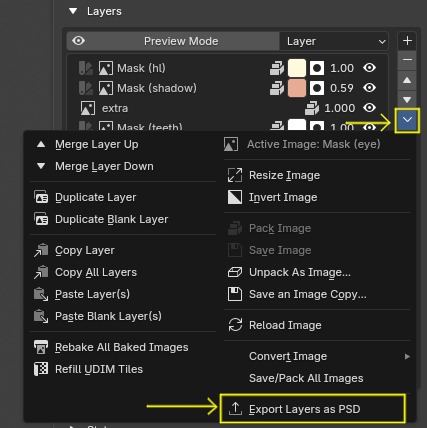Choose Merge Layer Up
This screenshot has width=427, height=428.
pyautogui.click(x=123, y=144)
